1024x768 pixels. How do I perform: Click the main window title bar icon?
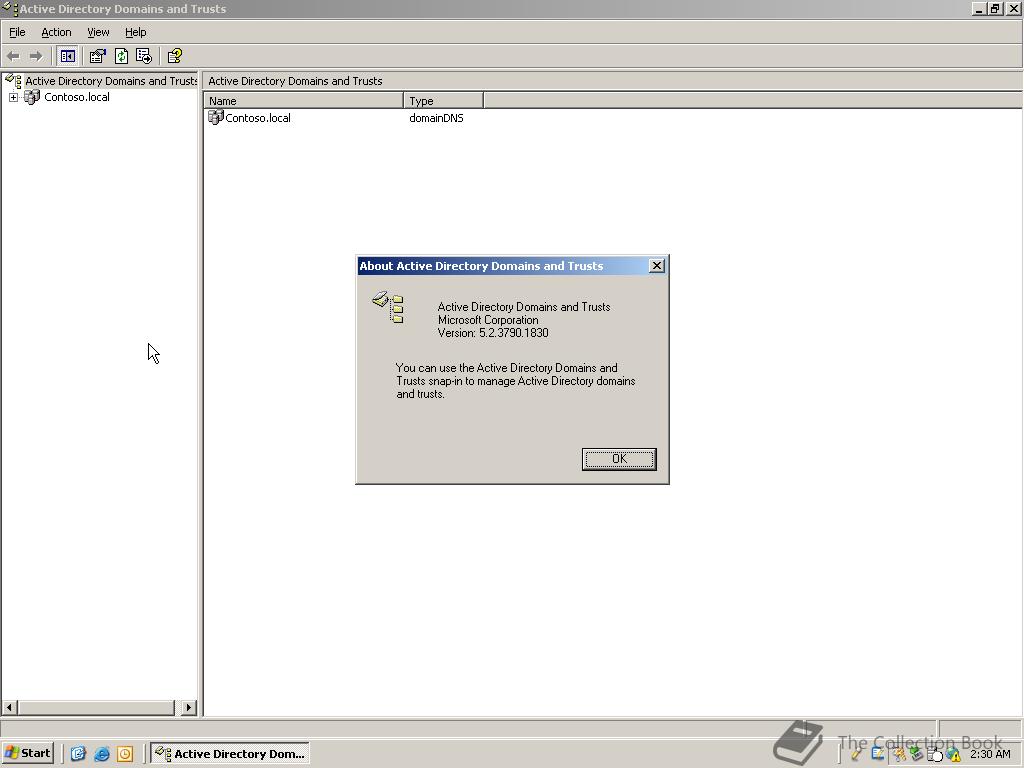click(10, 8)
